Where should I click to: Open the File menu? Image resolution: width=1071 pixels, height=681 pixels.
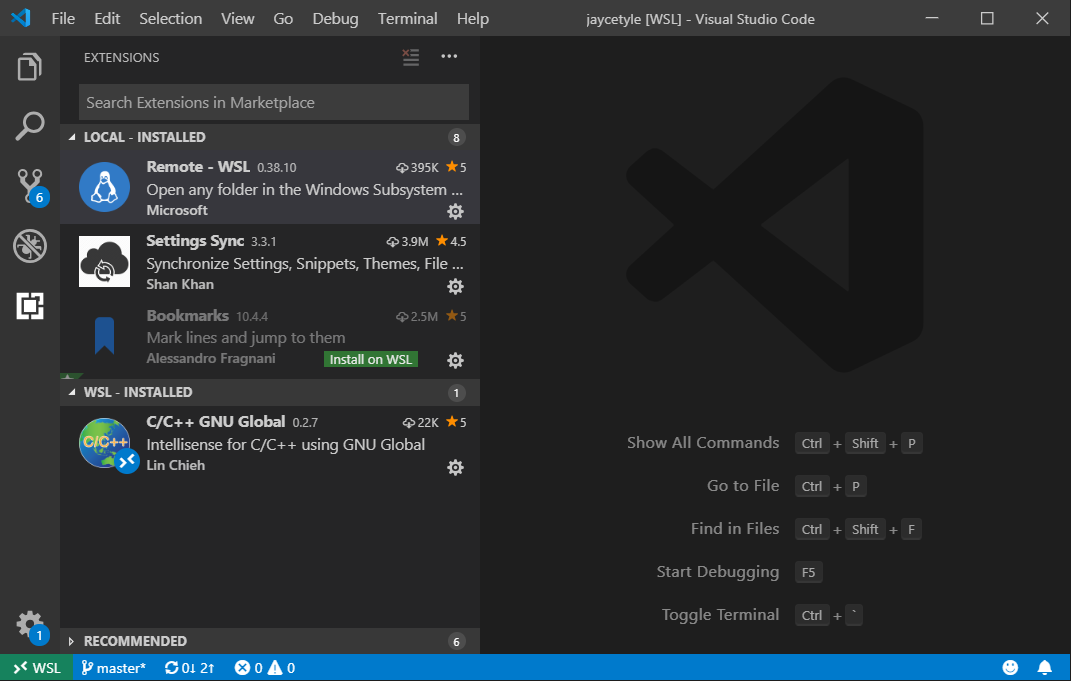point(64,18)
